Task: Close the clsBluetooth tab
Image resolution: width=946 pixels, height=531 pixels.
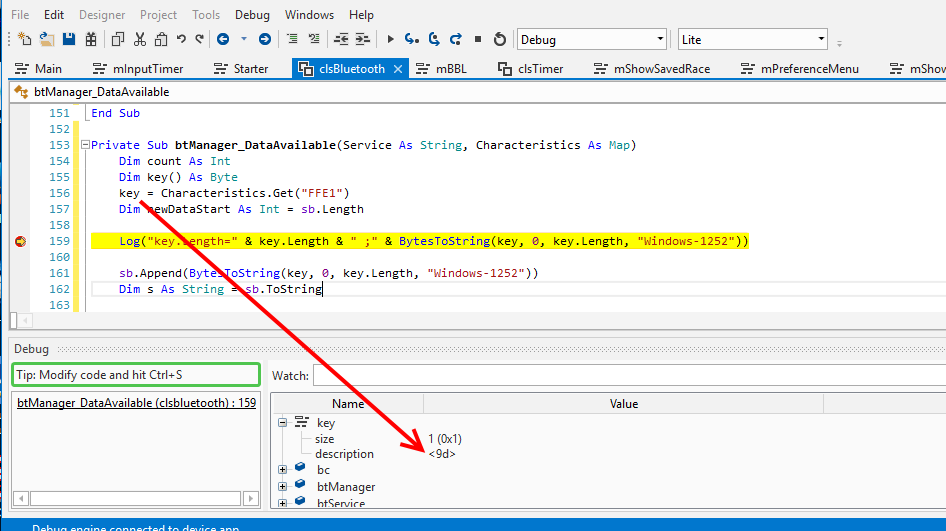Action: pyautogui.click(x=397, y=69)
